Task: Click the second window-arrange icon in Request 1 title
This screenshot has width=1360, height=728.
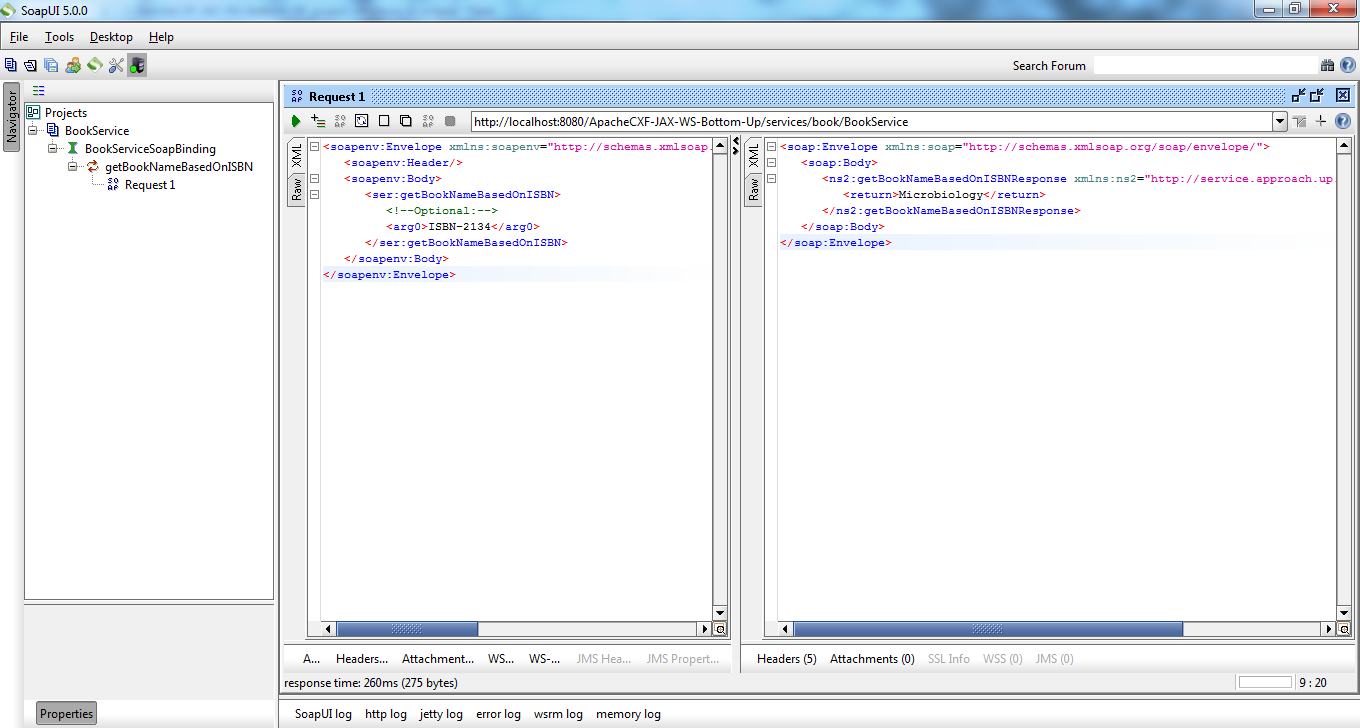Action: 1317,96
